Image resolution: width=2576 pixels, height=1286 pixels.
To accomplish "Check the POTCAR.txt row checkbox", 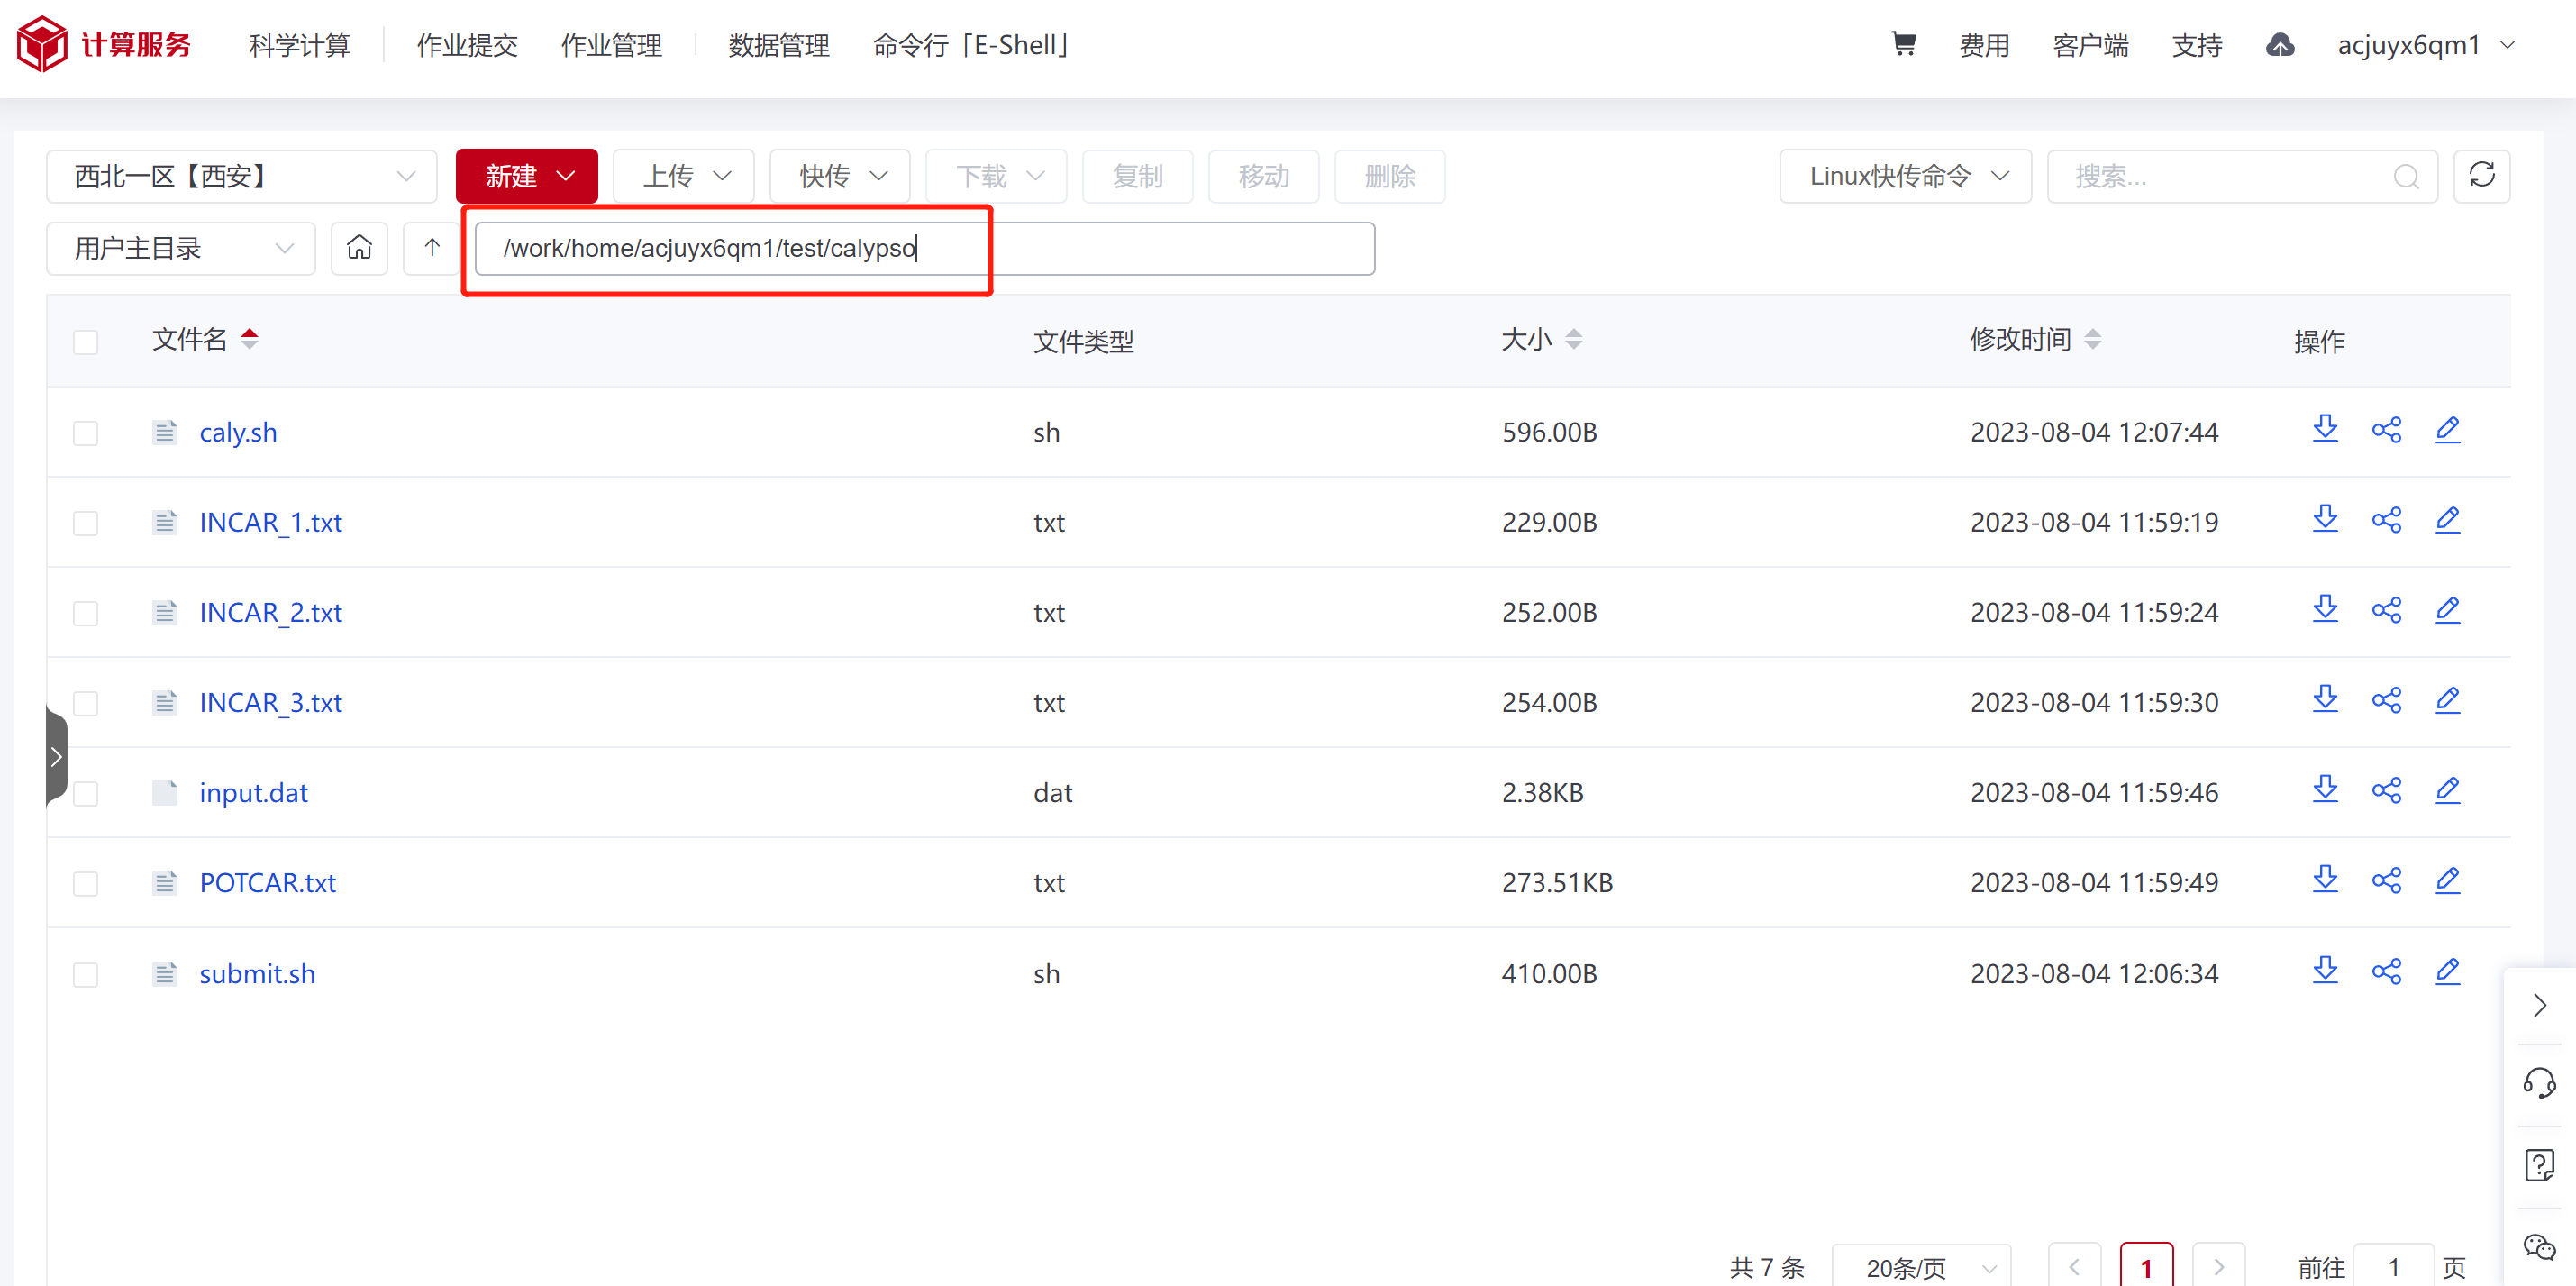I will point(85,883).
